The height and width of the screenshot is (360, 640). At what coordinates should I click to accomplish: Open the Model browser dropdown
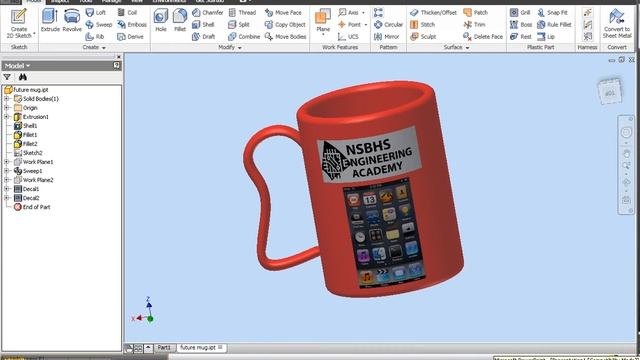tap(17, 66)
